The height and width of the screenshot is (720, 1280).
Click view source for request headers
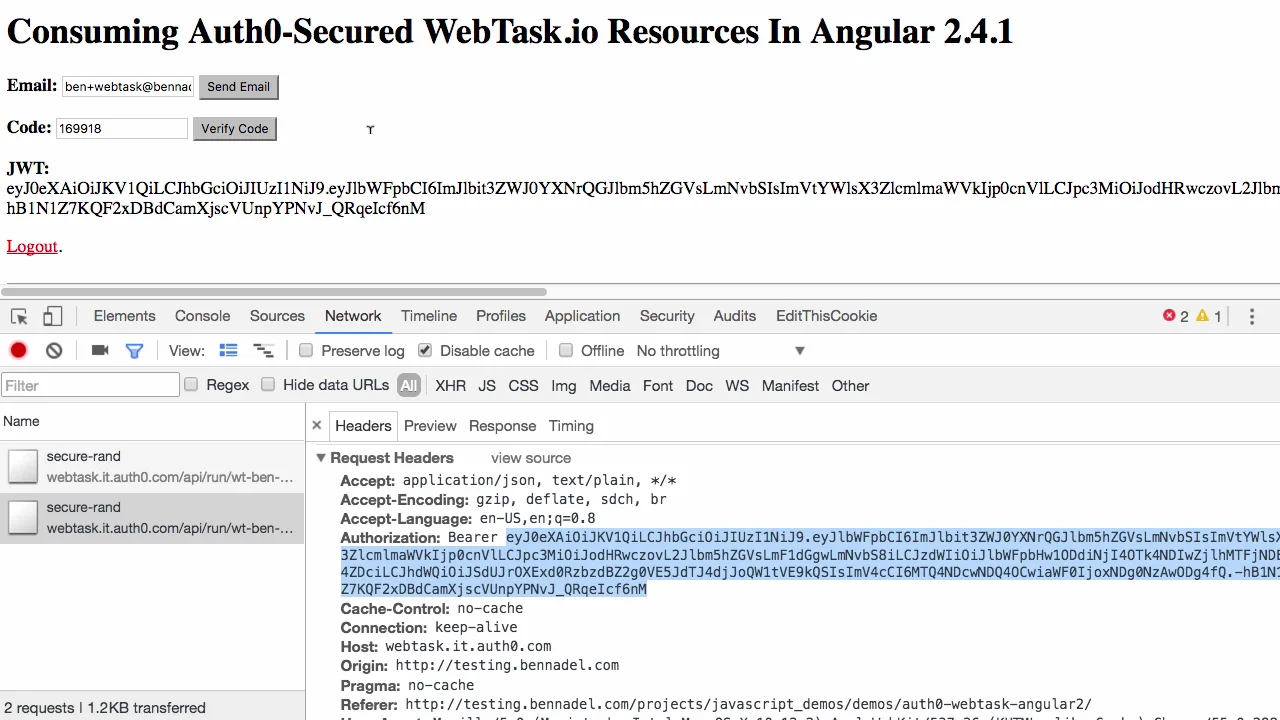(x=531, y=458)
